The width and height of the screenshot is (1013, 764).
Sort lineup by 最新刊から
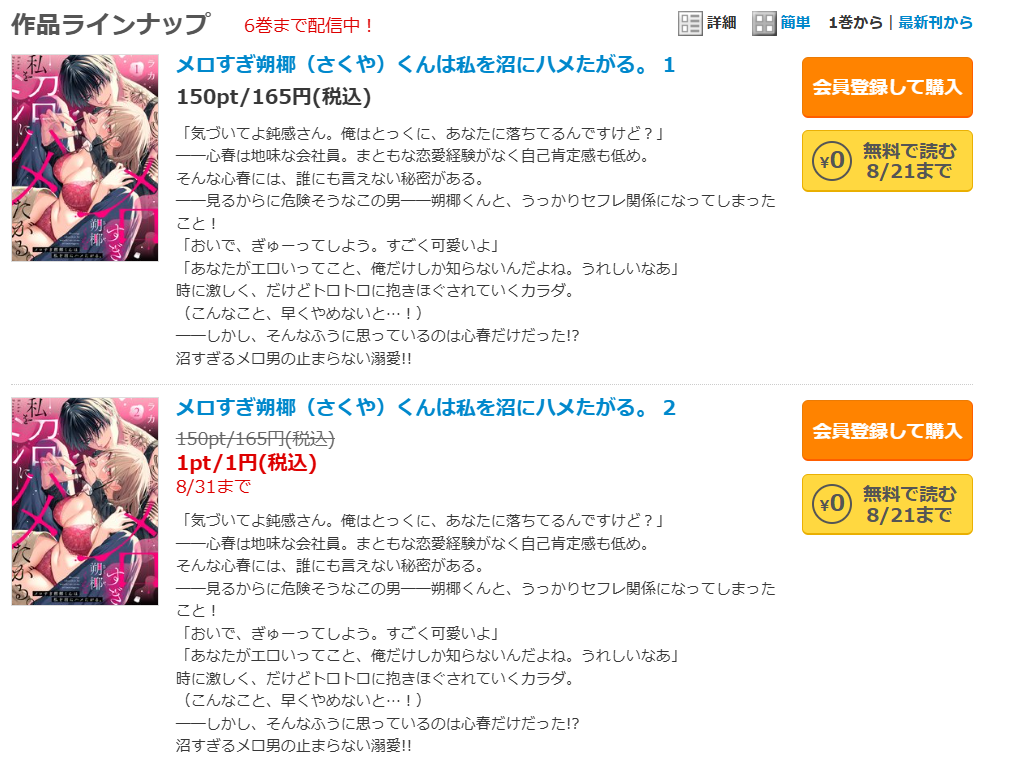(x=935, y=23)
